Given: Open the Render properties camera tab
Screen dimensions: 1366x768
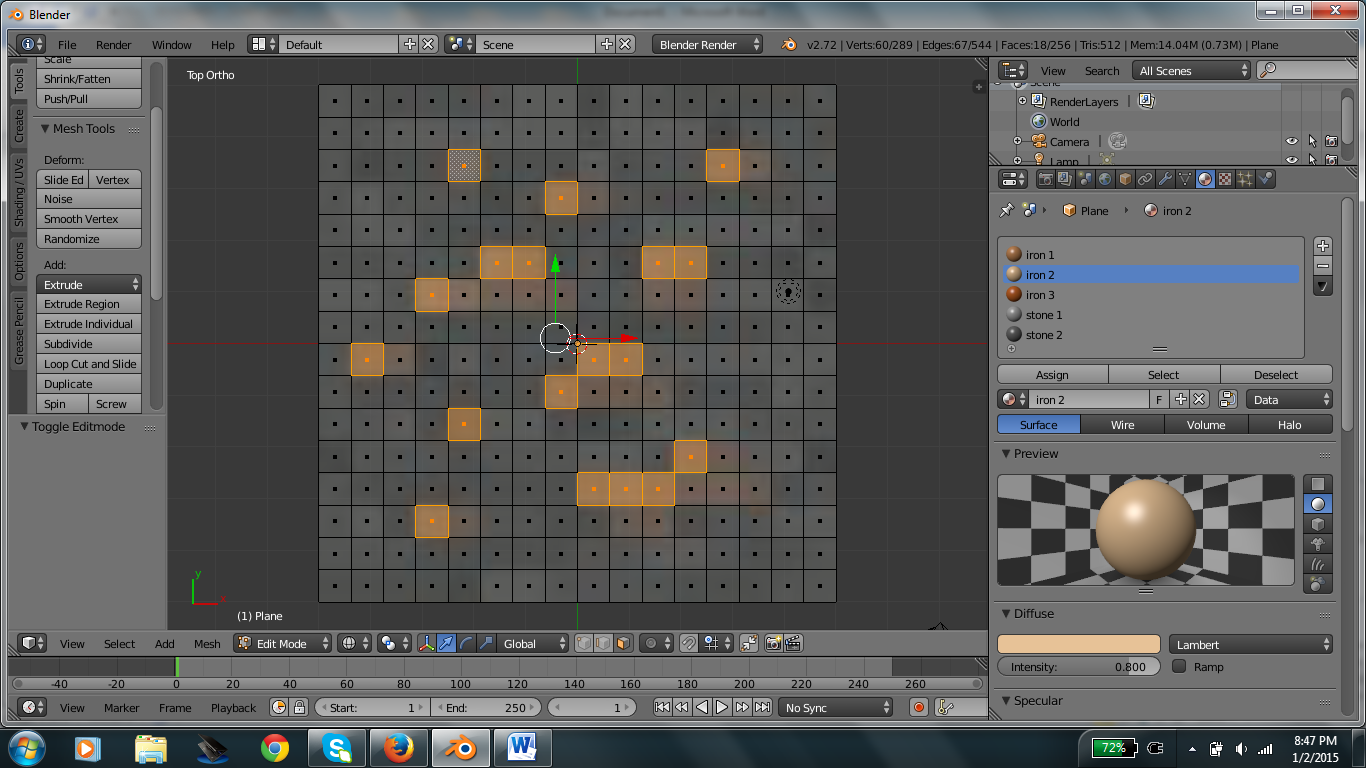Looking at the screenshot, I should click(1046, 179).
